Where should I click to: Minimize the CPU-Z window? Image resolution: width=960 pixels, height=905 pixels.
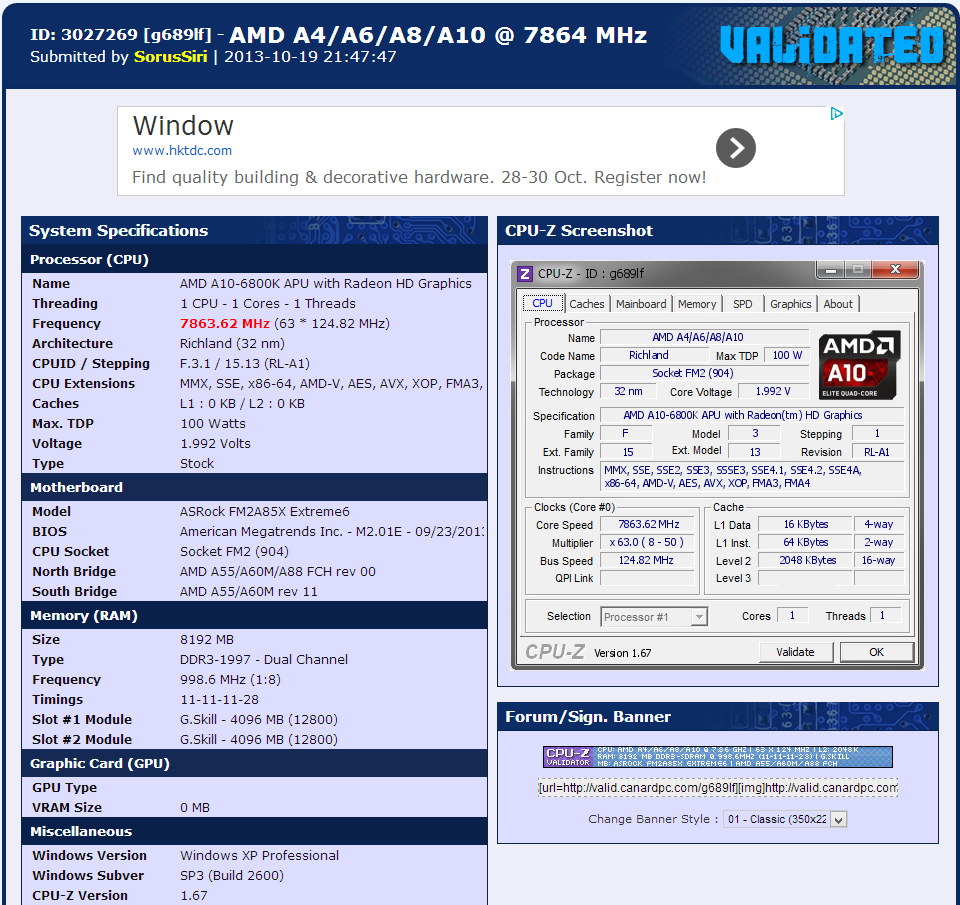click(x=831, y=270)
